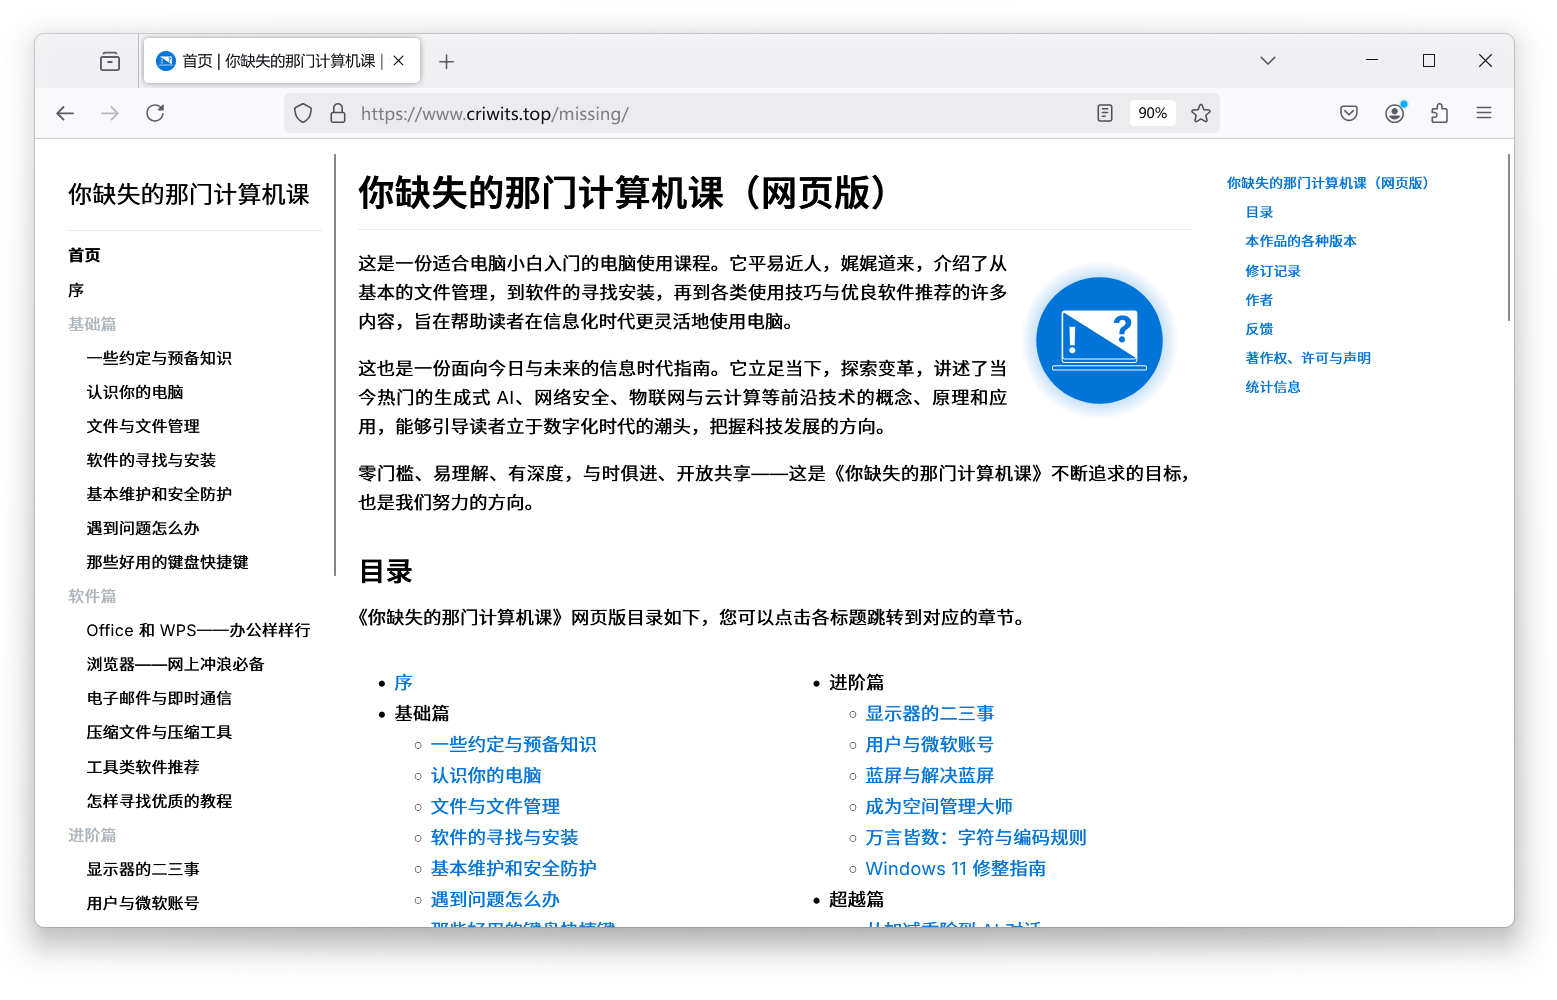The image size is (1557, 1000).
Task: Open the 序 link in the contents list
Action: coord(403,682)
